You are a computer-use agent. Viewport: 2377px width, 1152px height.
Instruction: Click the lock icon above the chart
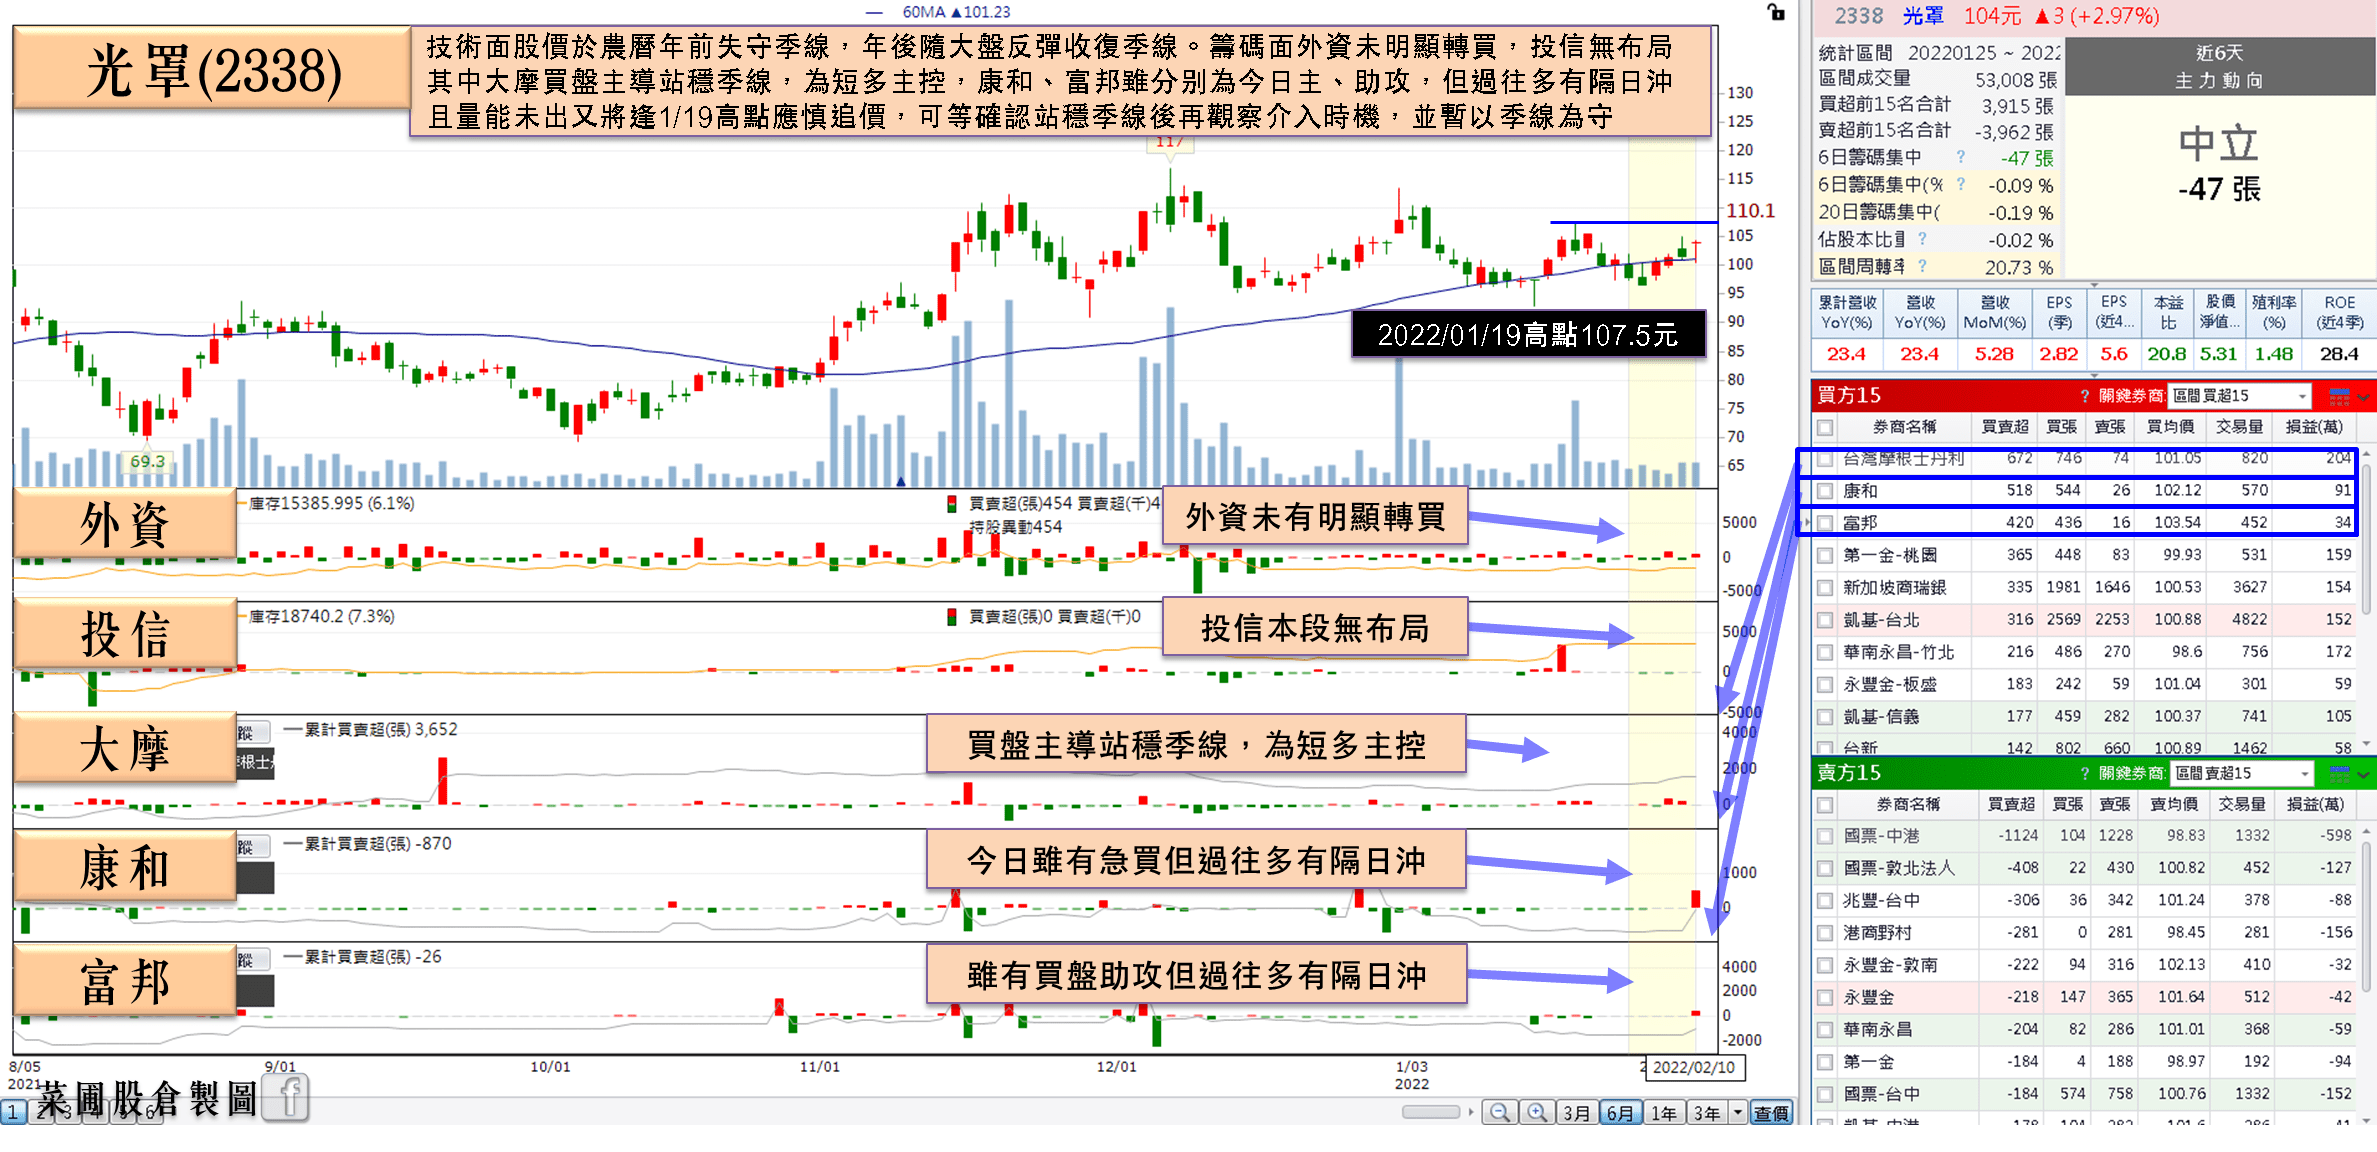1776,12
